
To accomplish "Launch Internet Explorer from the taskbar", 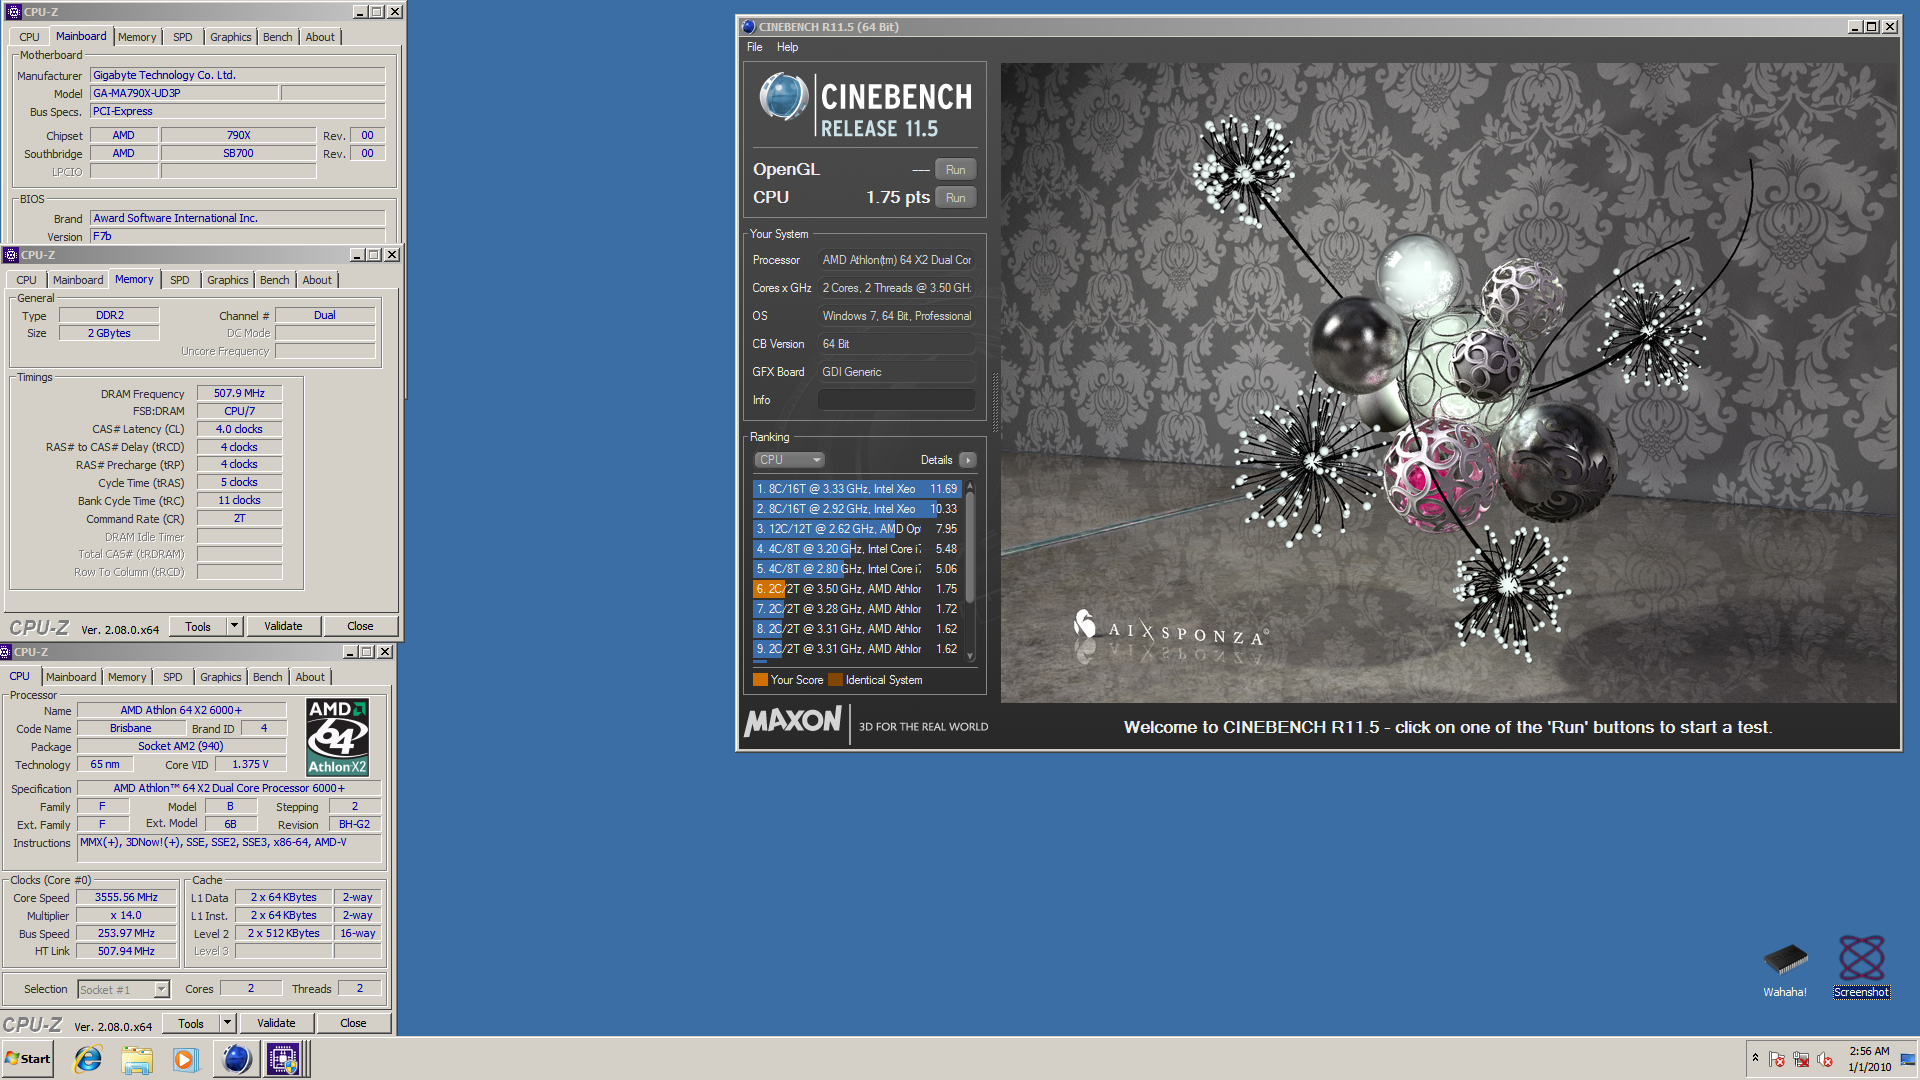I will [88, 1059].
